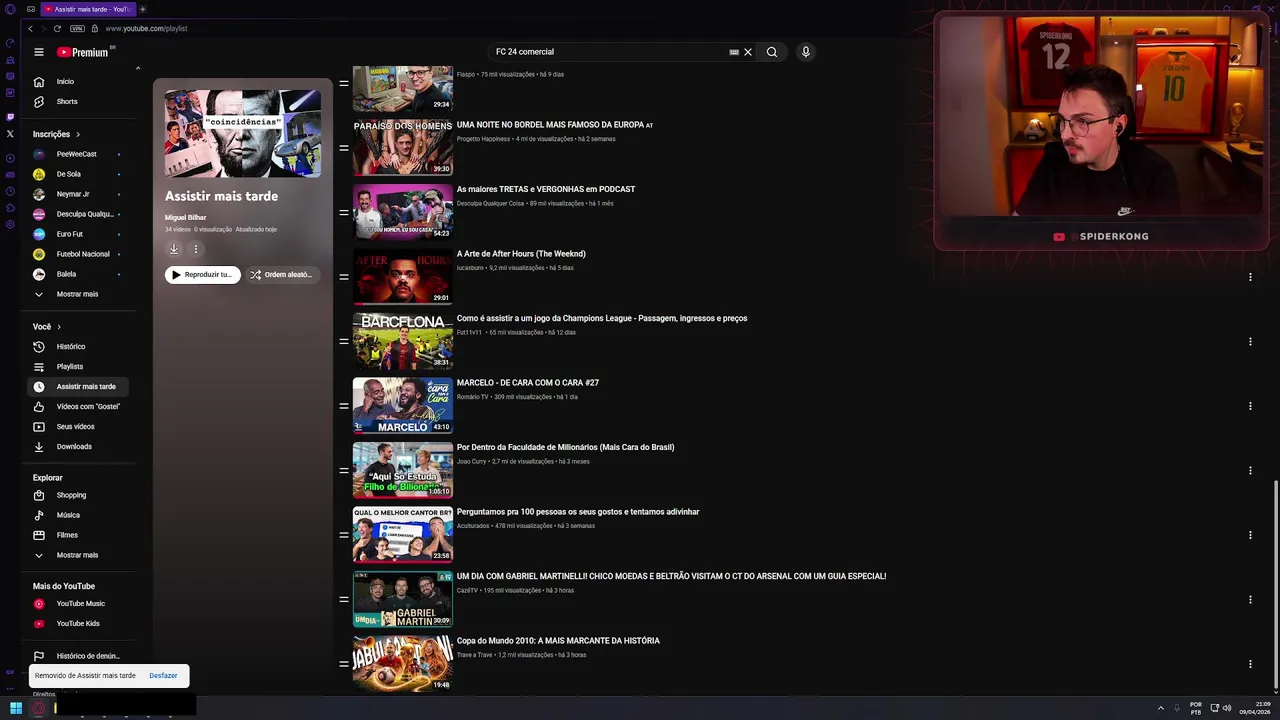Image resolution: width=1280 pixels, height=720 pixels.
Task: Open Windows Start menu
Action: tap(16, 708)
